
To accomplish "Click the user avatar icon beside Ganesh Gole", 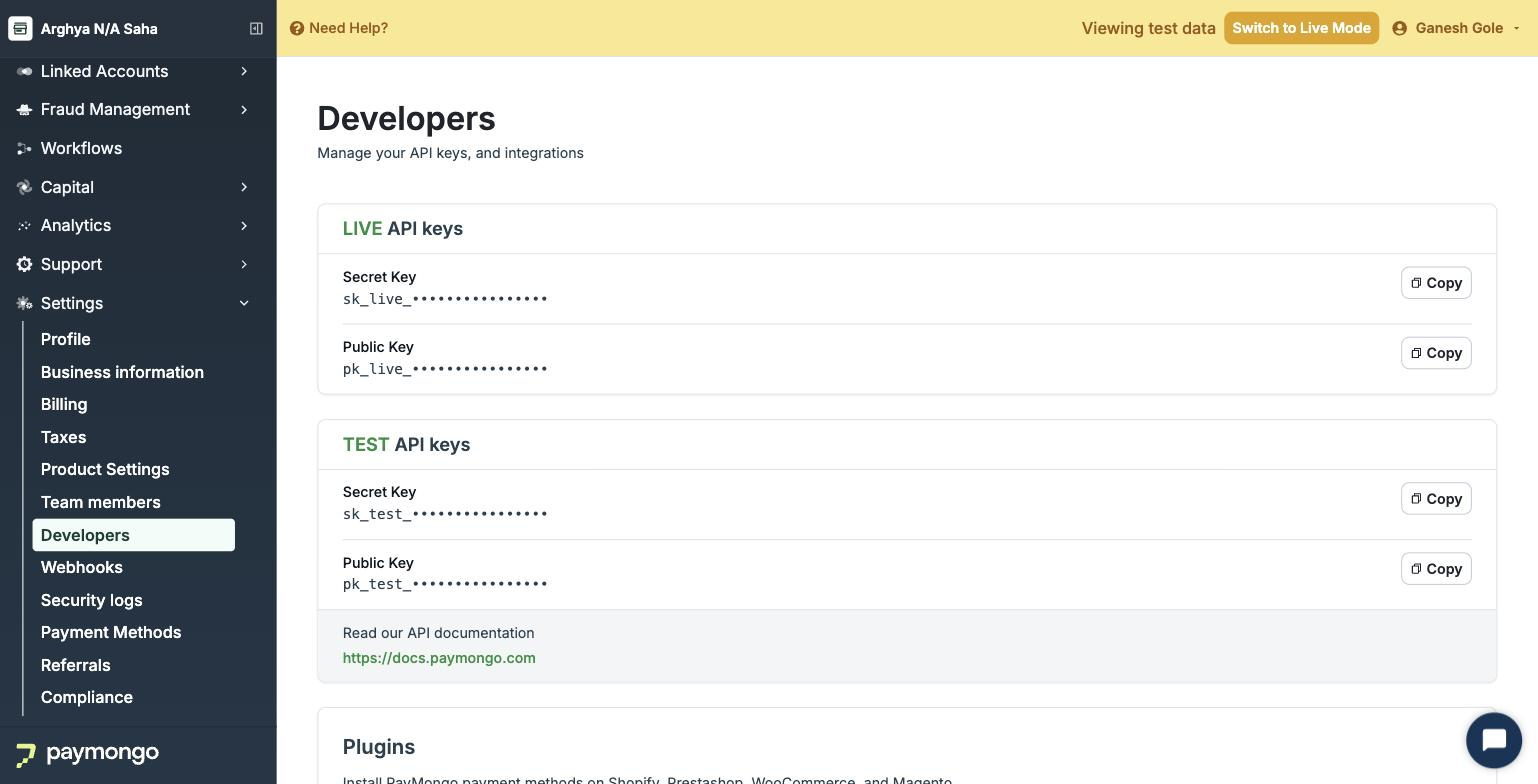I will point(1400,28).
